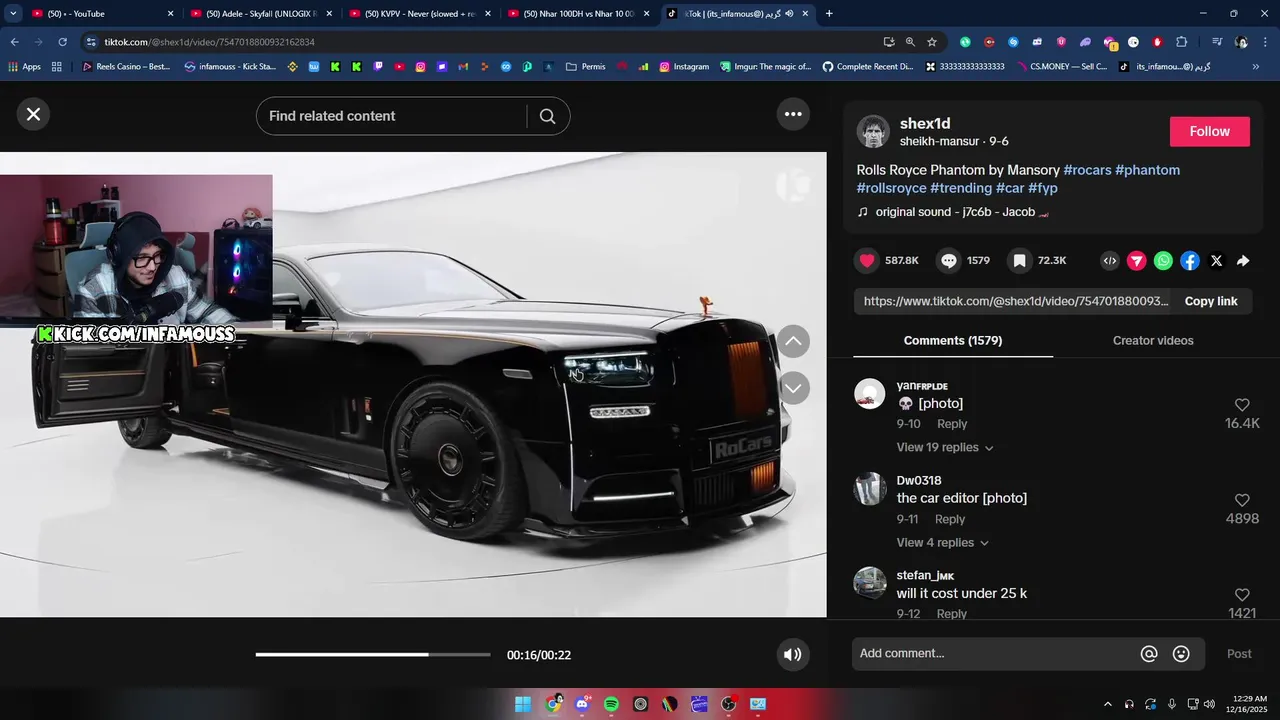The image size is (1280, 720).
Task: Go to previous video with up arrow
Action: click(793, 341)
